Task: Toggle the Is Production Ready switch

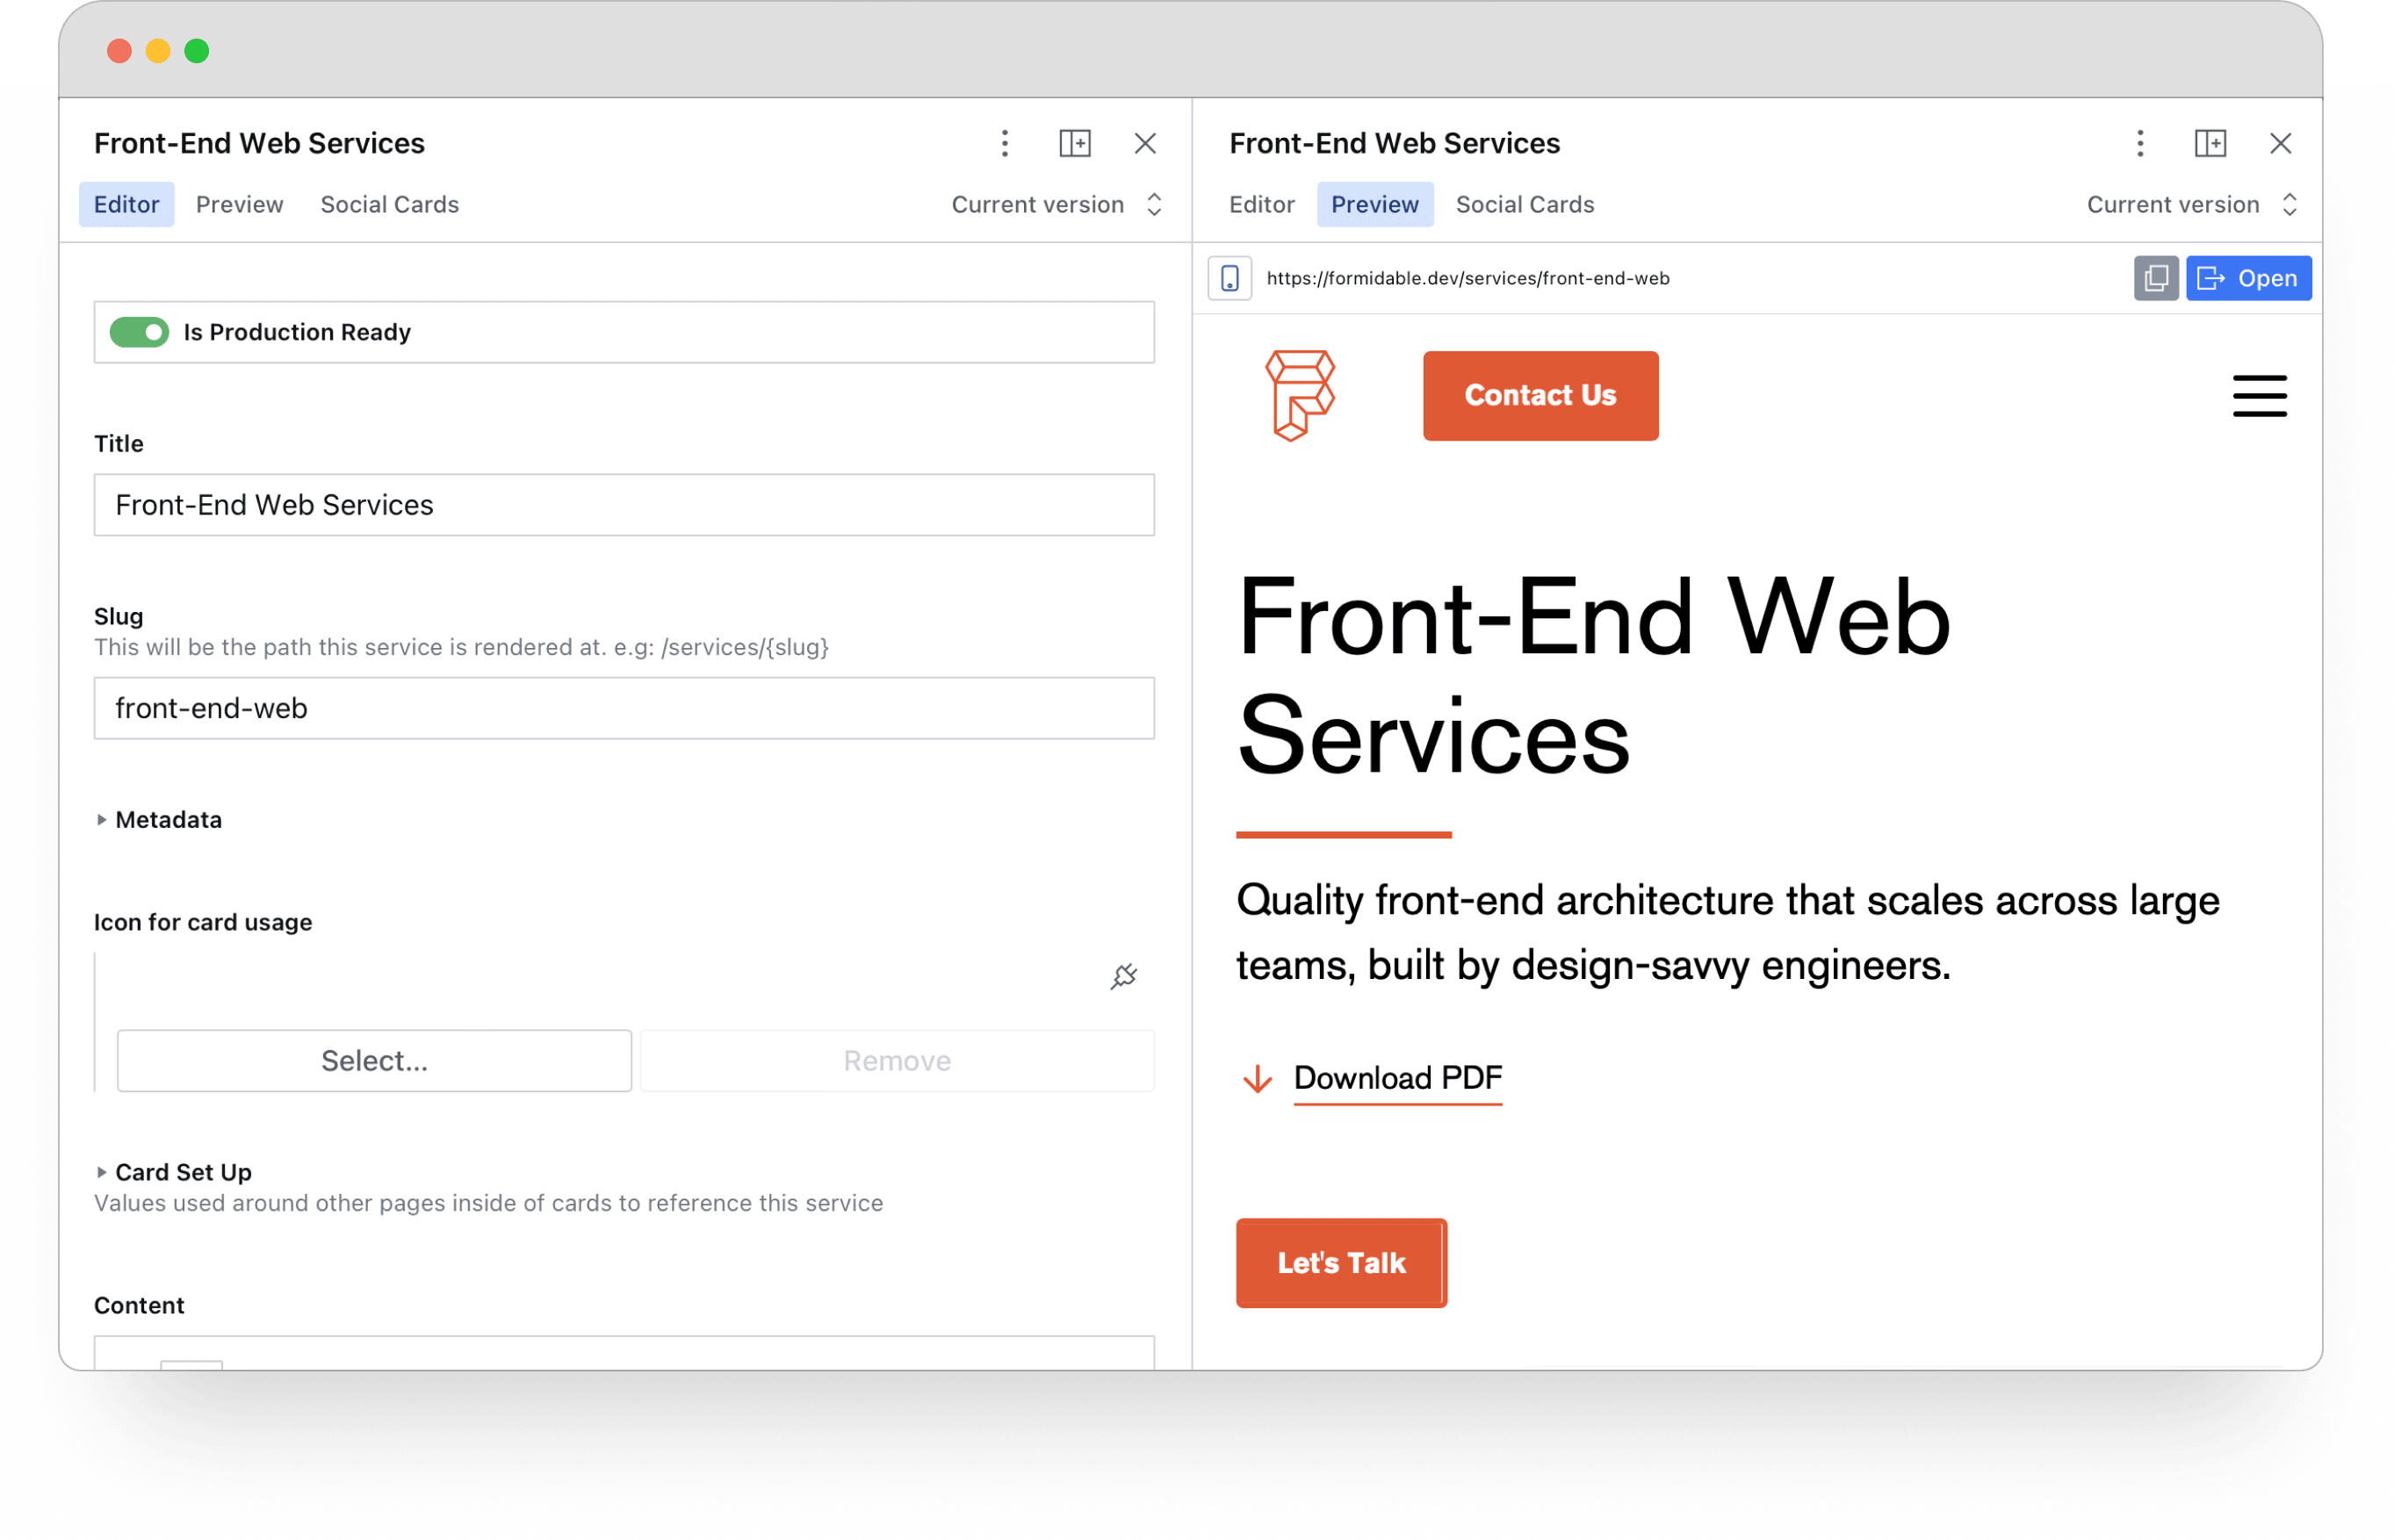Action: 140,329
